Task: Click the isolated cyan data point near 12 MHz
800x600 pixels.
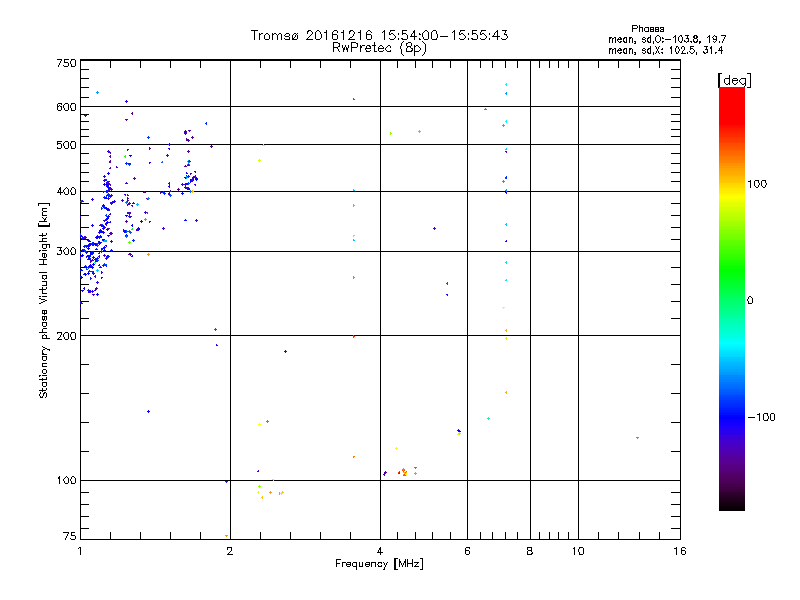Action: pyautogui.click(x=637, y=438)
